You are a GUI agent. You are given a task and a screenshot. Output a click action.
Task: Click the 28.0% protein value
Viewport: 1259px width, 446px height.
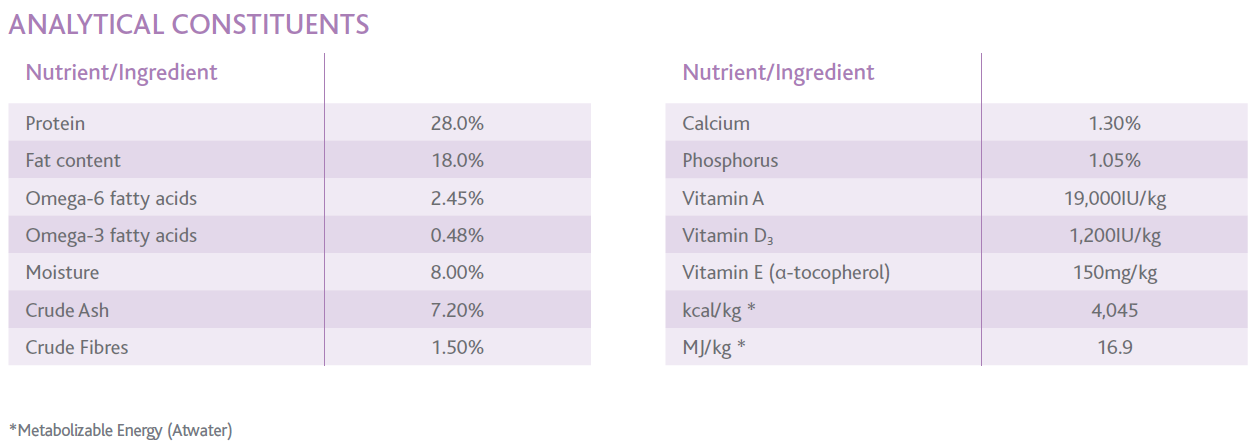click(457, 124)
